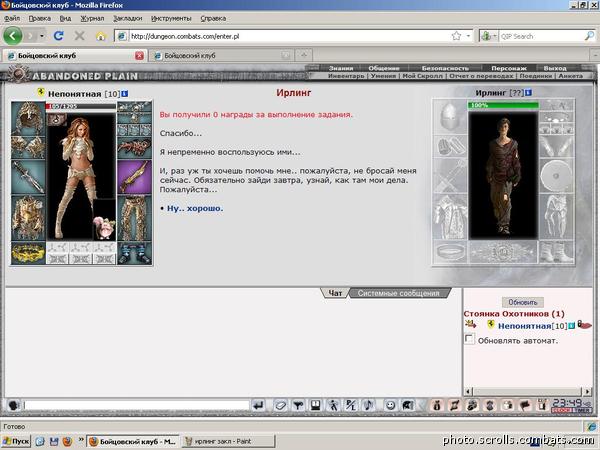
Task: Click Непонятная name in the hunters list
Action: pyautogui.click(x=524, y=326)
